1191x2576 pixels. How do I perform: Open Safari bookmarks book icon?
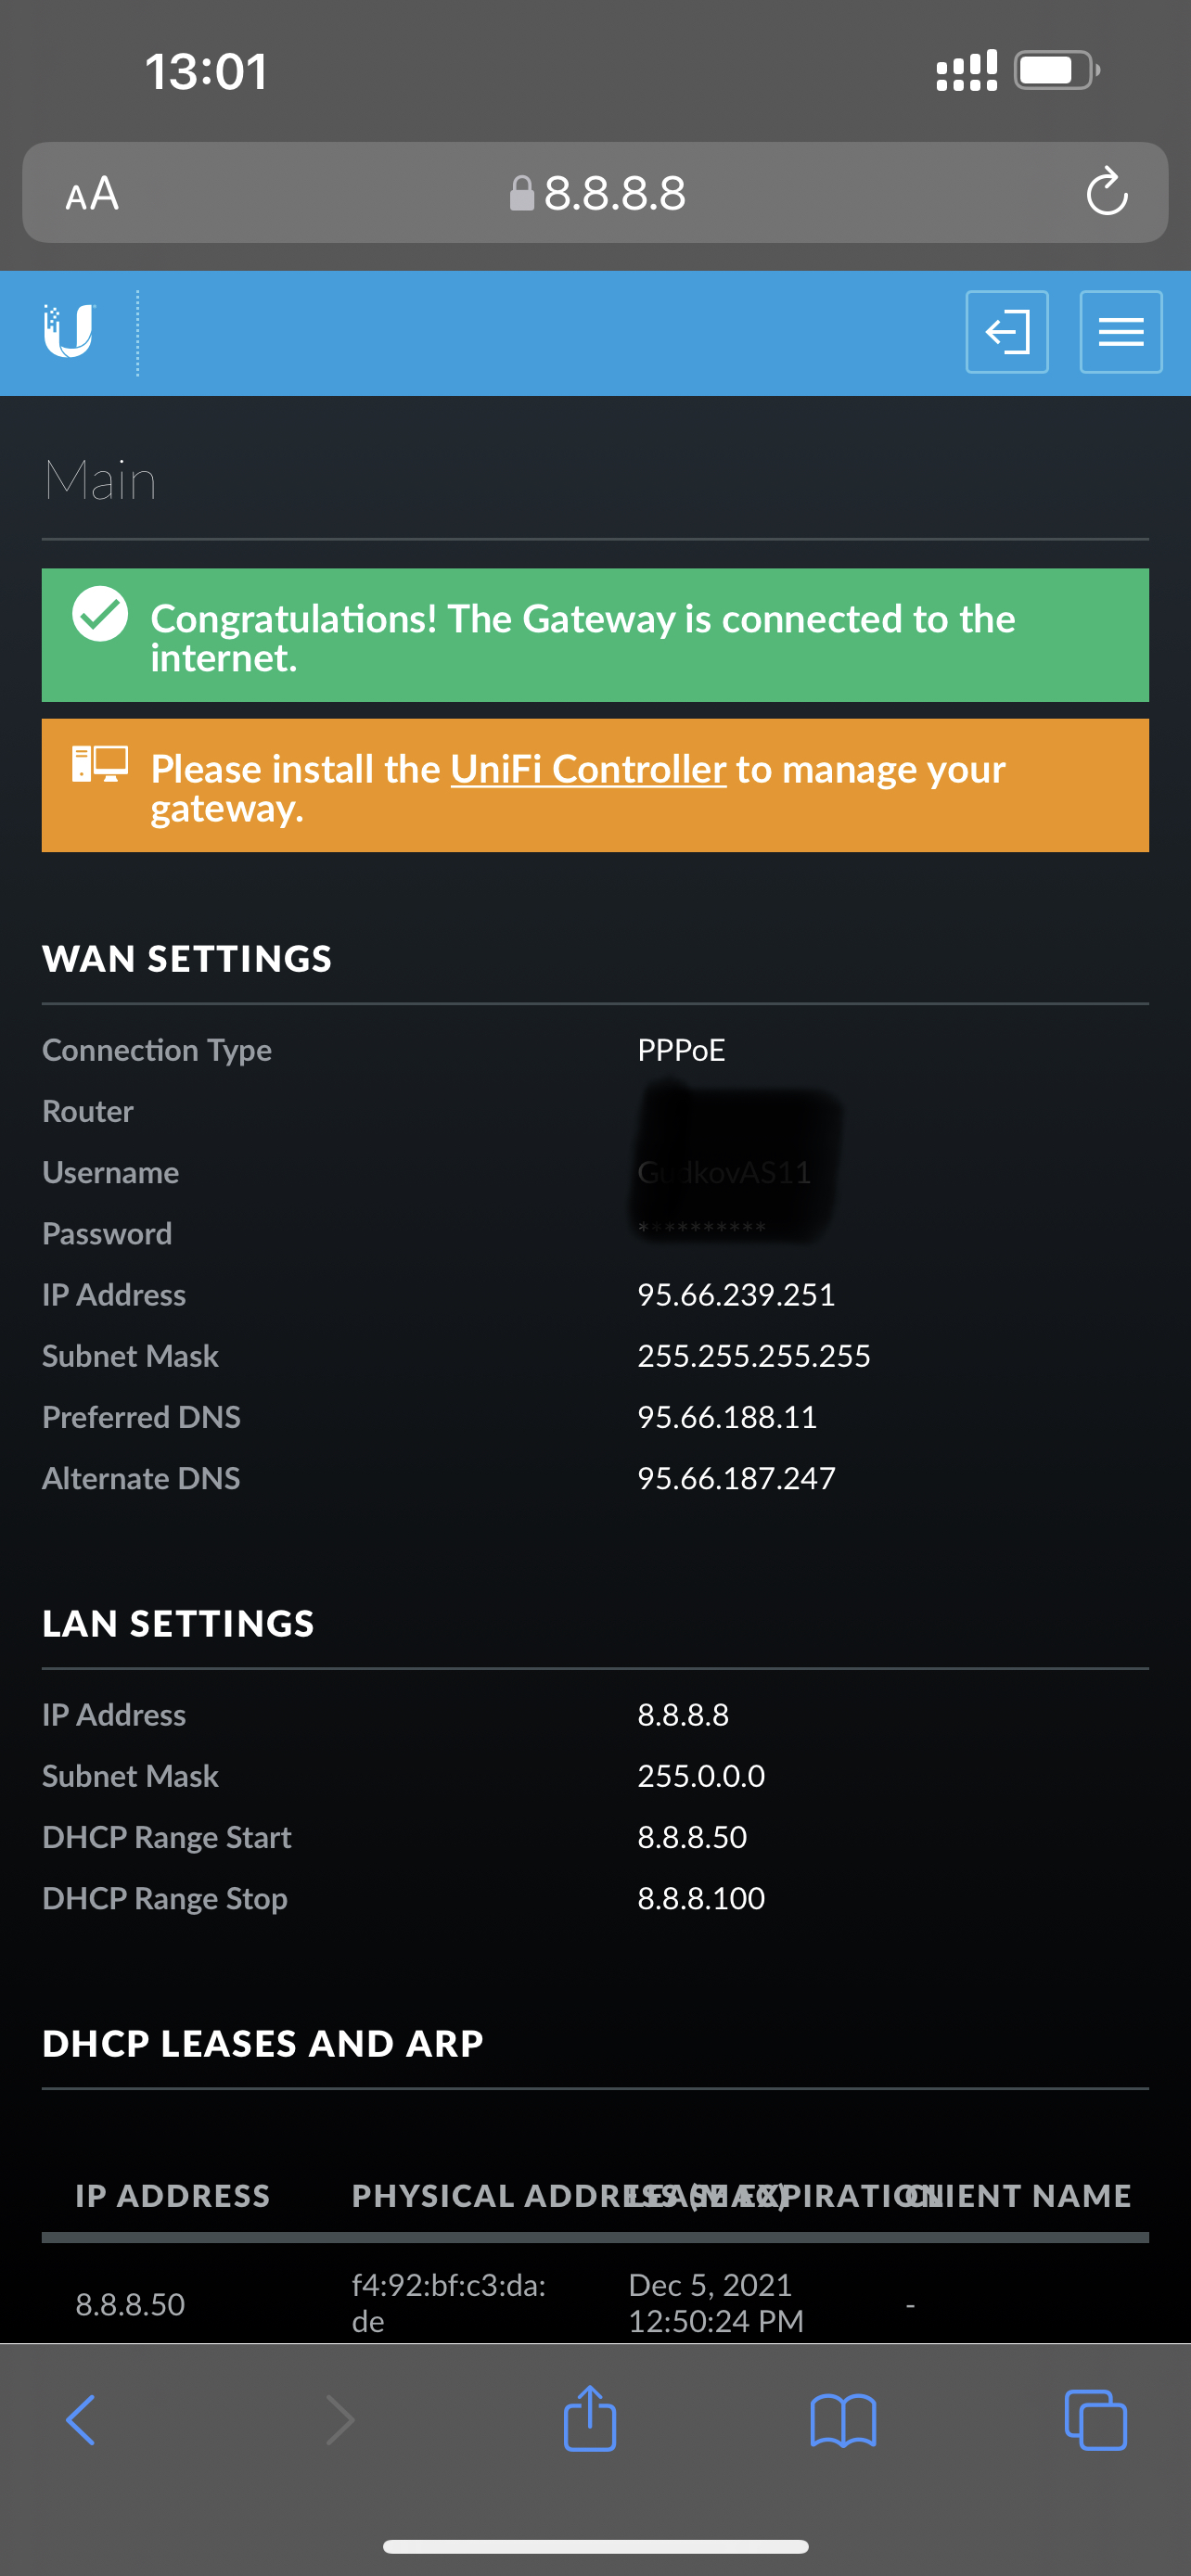pos(843,2420)
